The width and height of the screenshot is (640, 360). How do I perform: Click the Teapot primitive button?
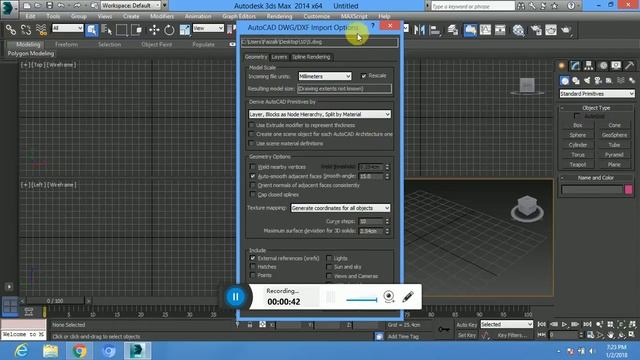[578, 165]
